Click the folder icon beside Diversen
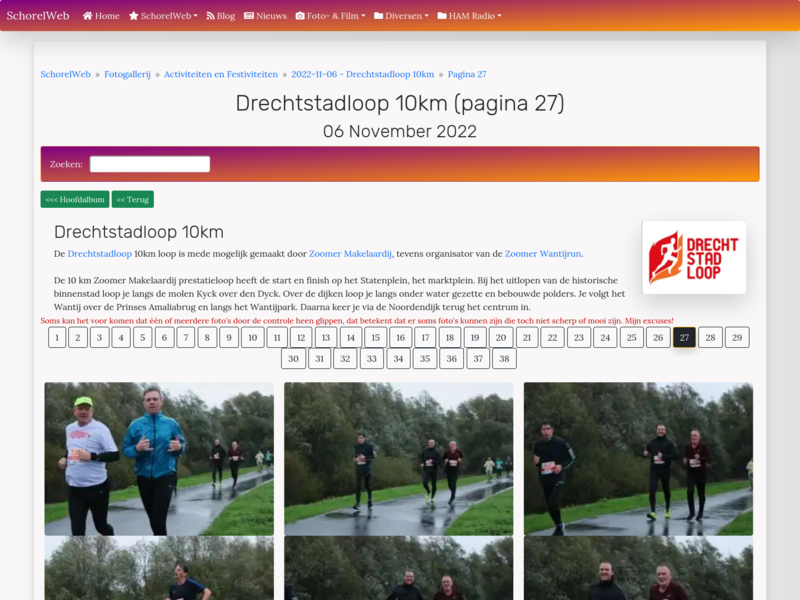Viewport: 800px width, 600px height. pos(379,16)
